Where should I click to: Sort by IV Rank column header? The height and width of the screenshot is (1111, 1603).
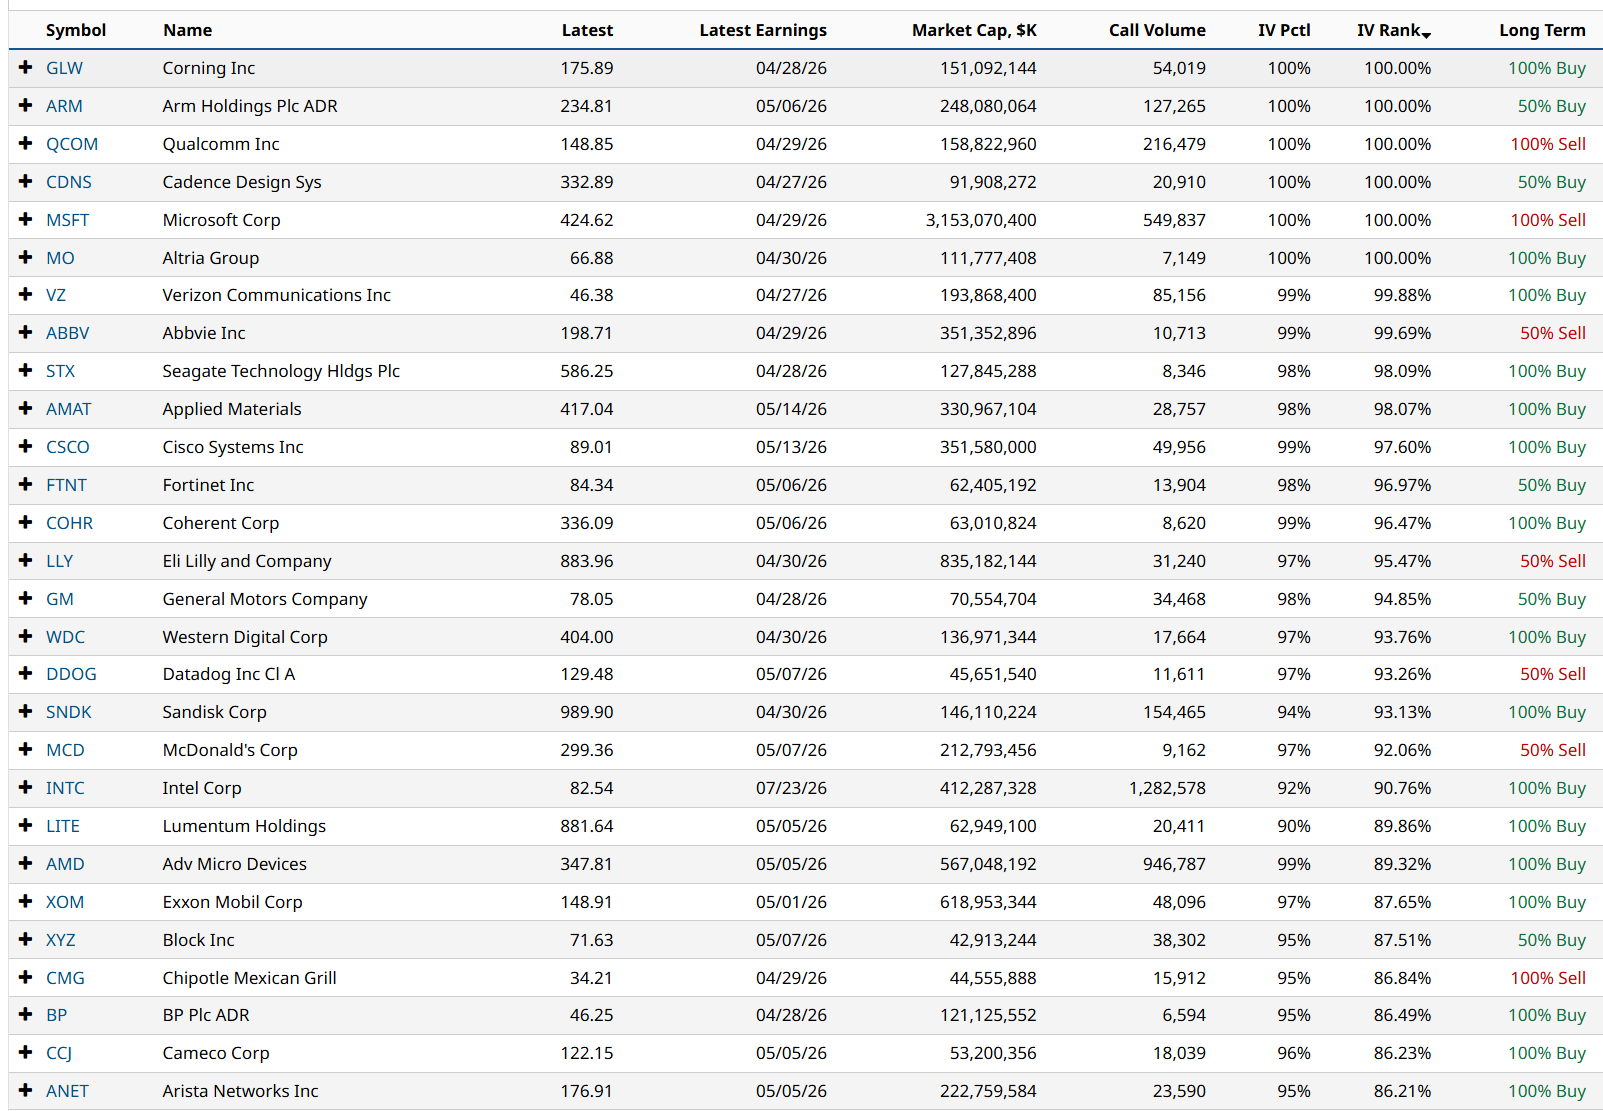click(1391, 30)
